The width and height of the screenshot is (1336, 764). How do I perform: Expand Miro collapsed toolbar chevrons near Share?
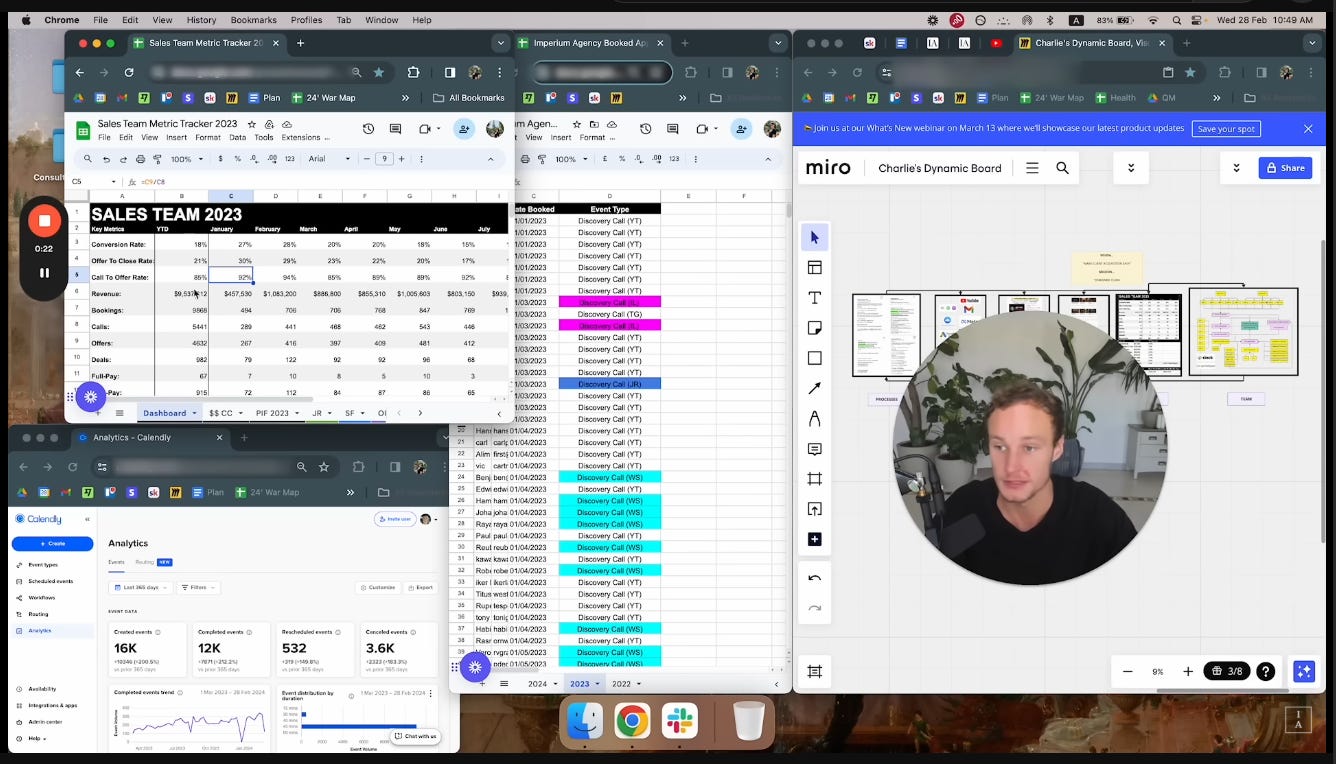click(1236, 168)
